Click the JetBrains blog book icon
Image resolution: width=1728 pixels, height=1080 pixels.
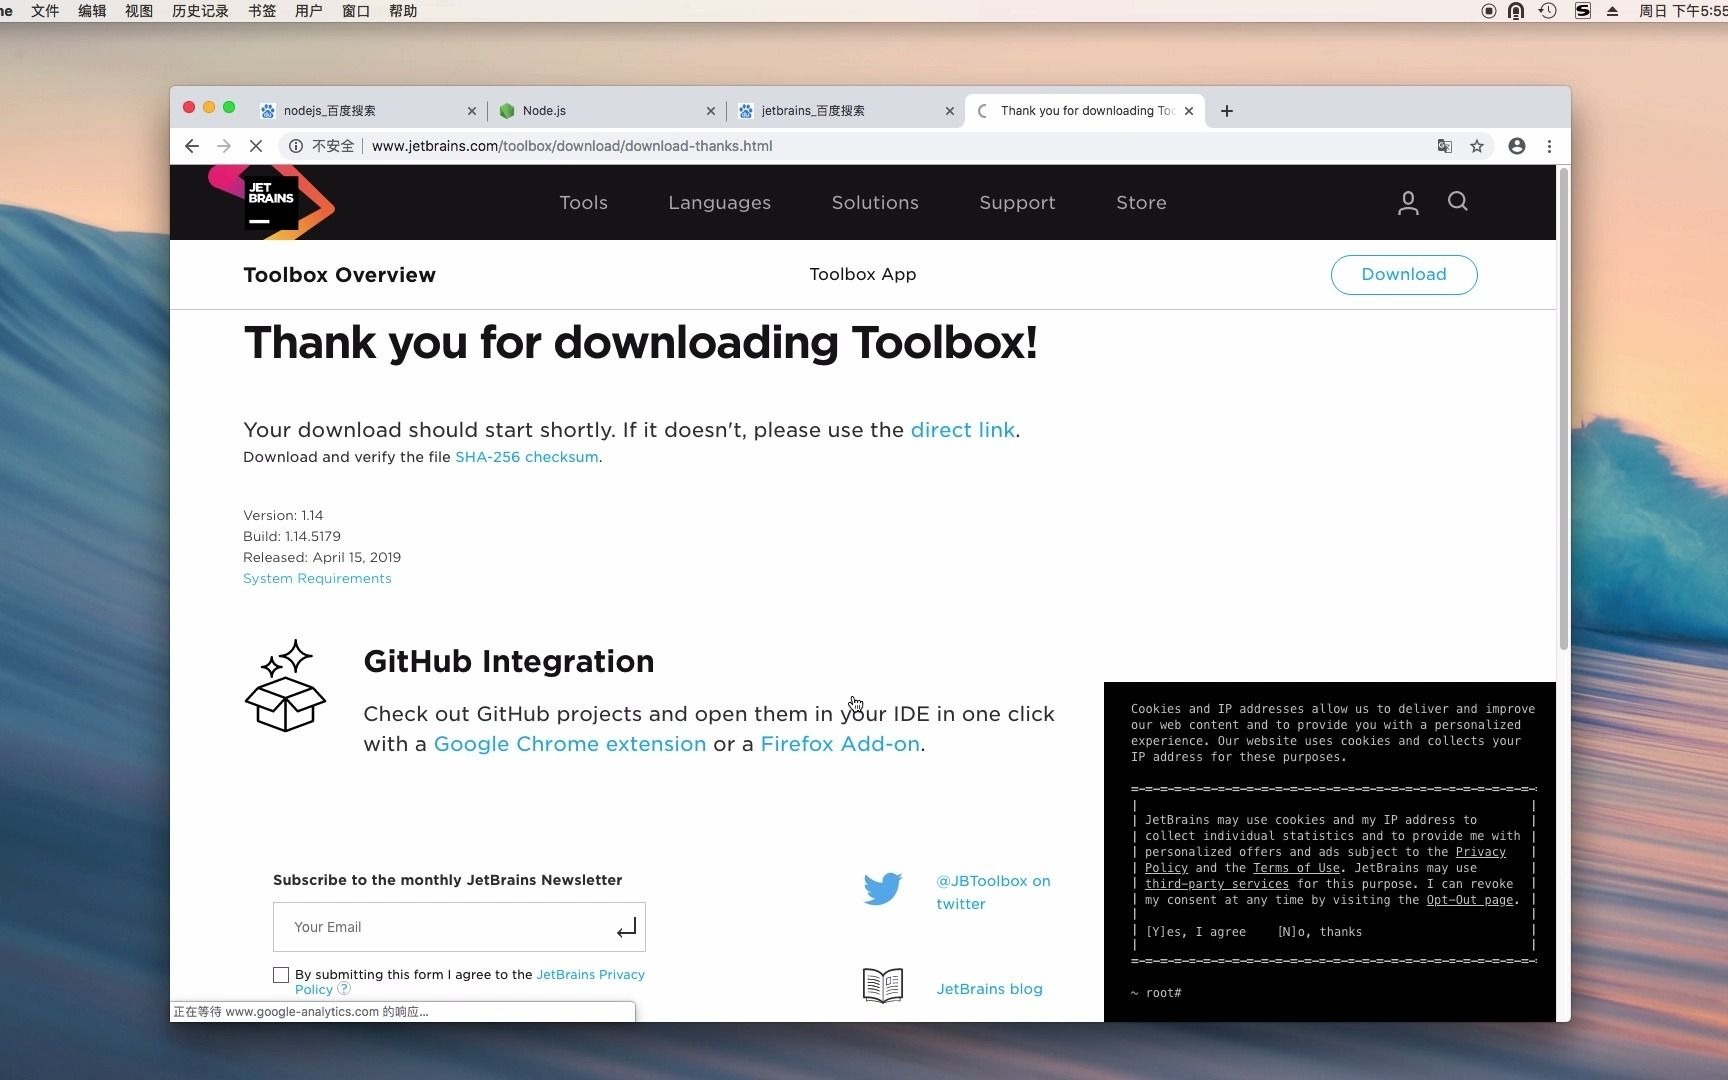tap(883, 986)
